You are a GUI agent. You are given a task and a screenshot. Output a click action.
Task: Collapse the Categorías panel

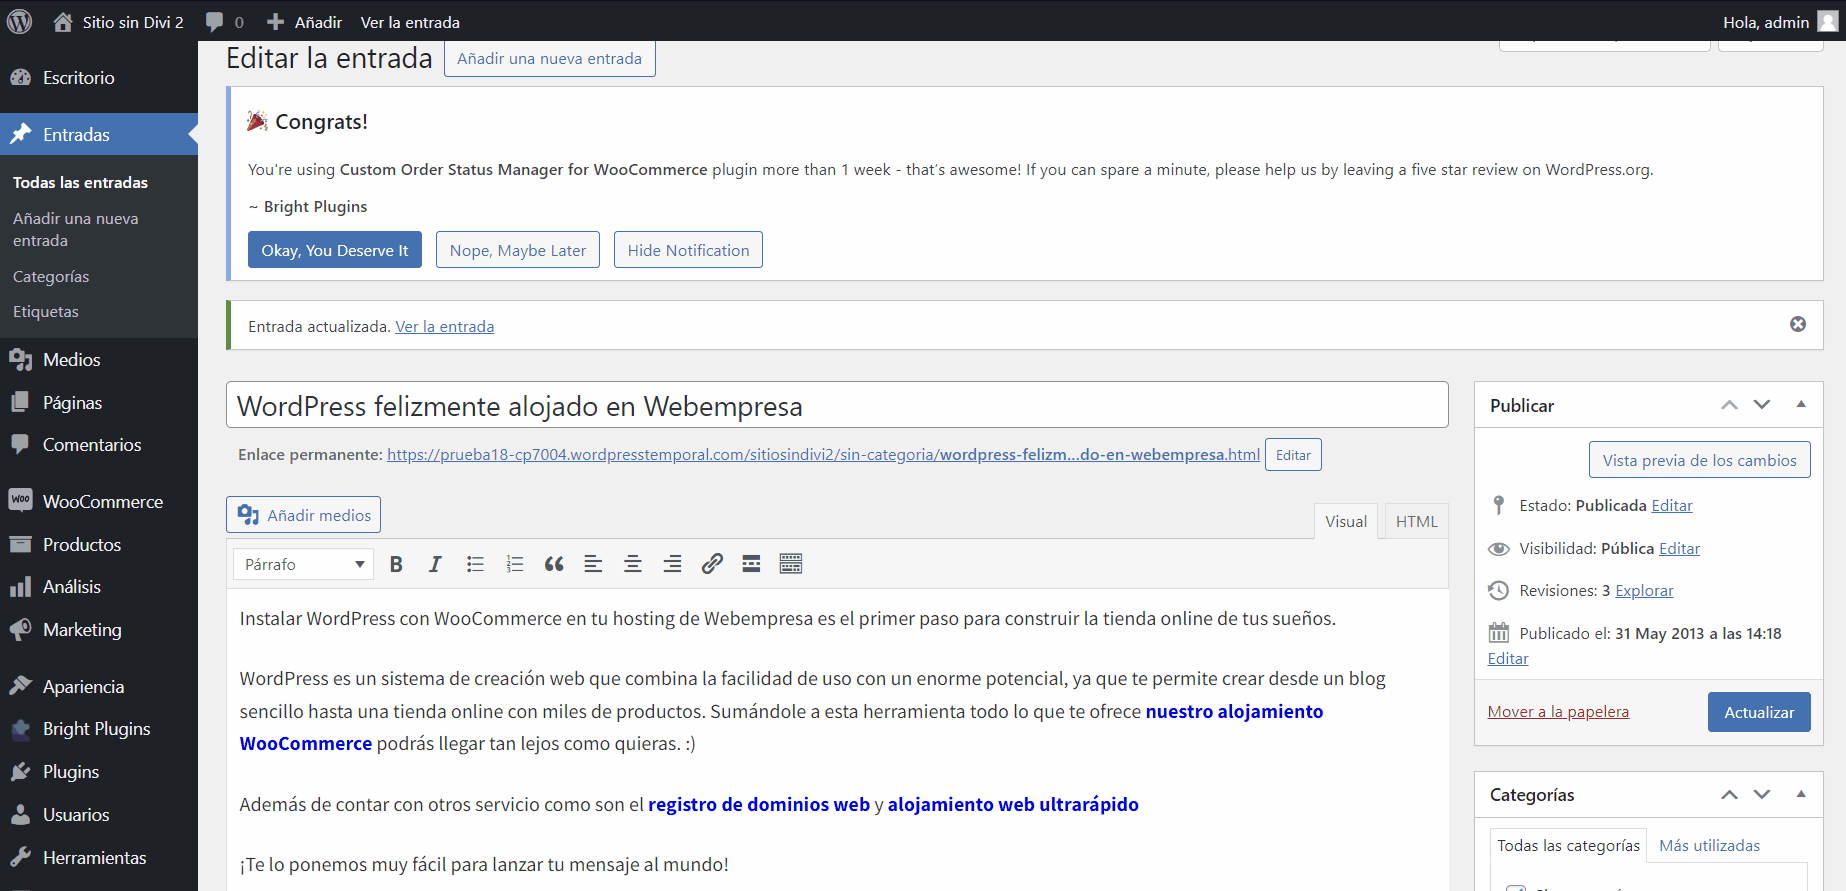(1801, 794)
